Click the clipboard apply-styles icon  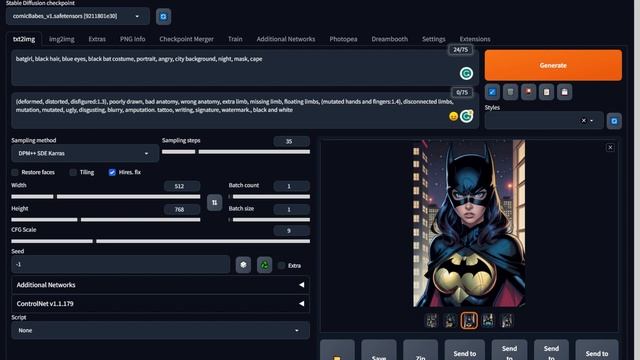click(546, 92)
